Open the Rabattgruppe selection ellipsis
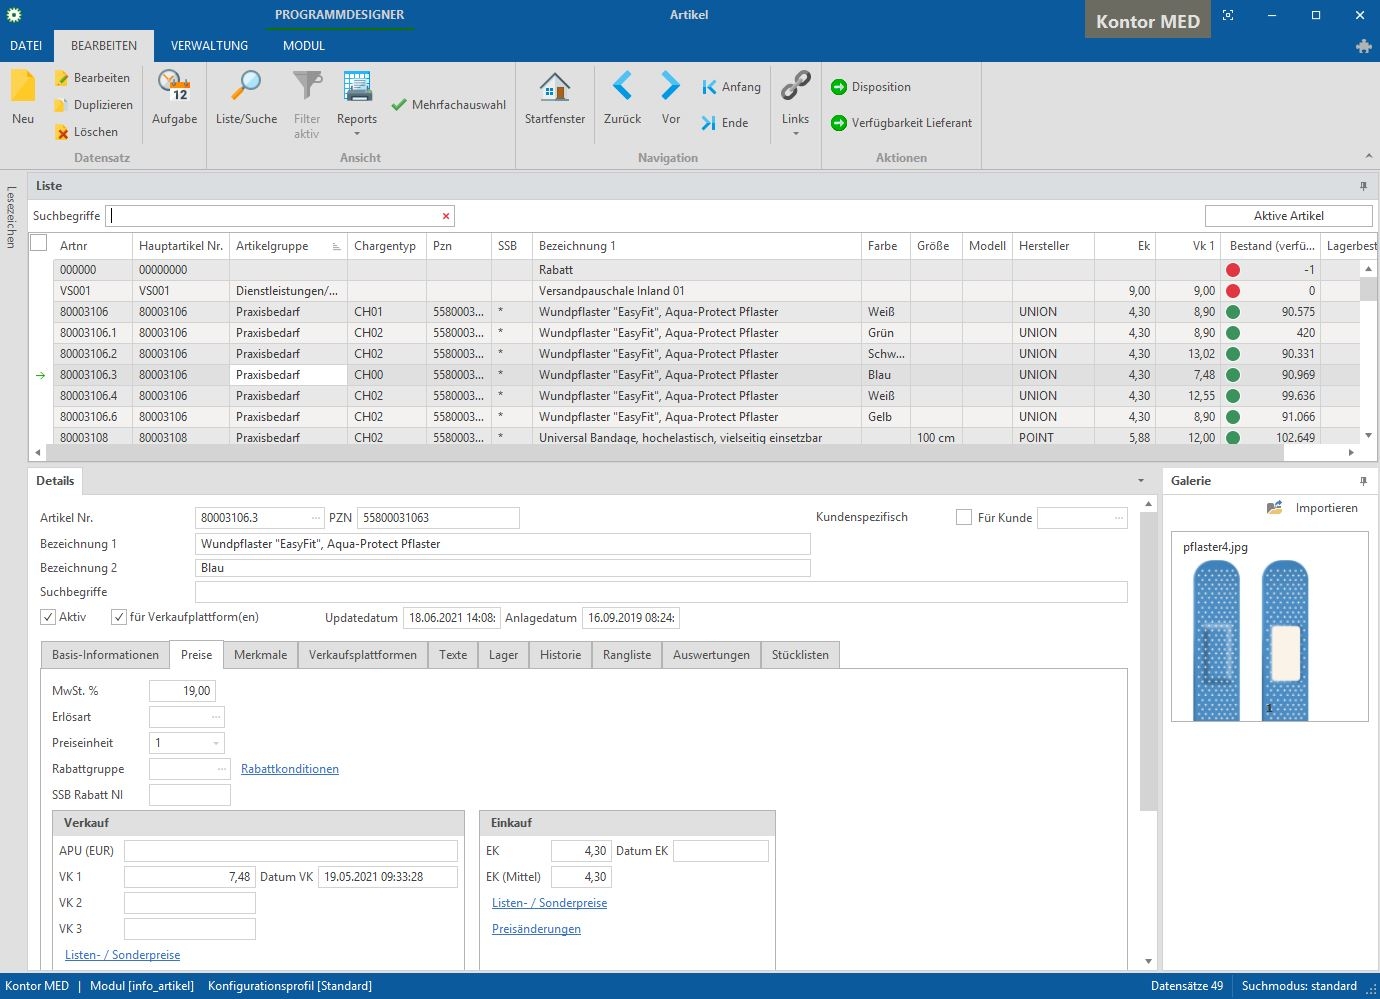This screenshot has height=999, width=1380. 221,769
